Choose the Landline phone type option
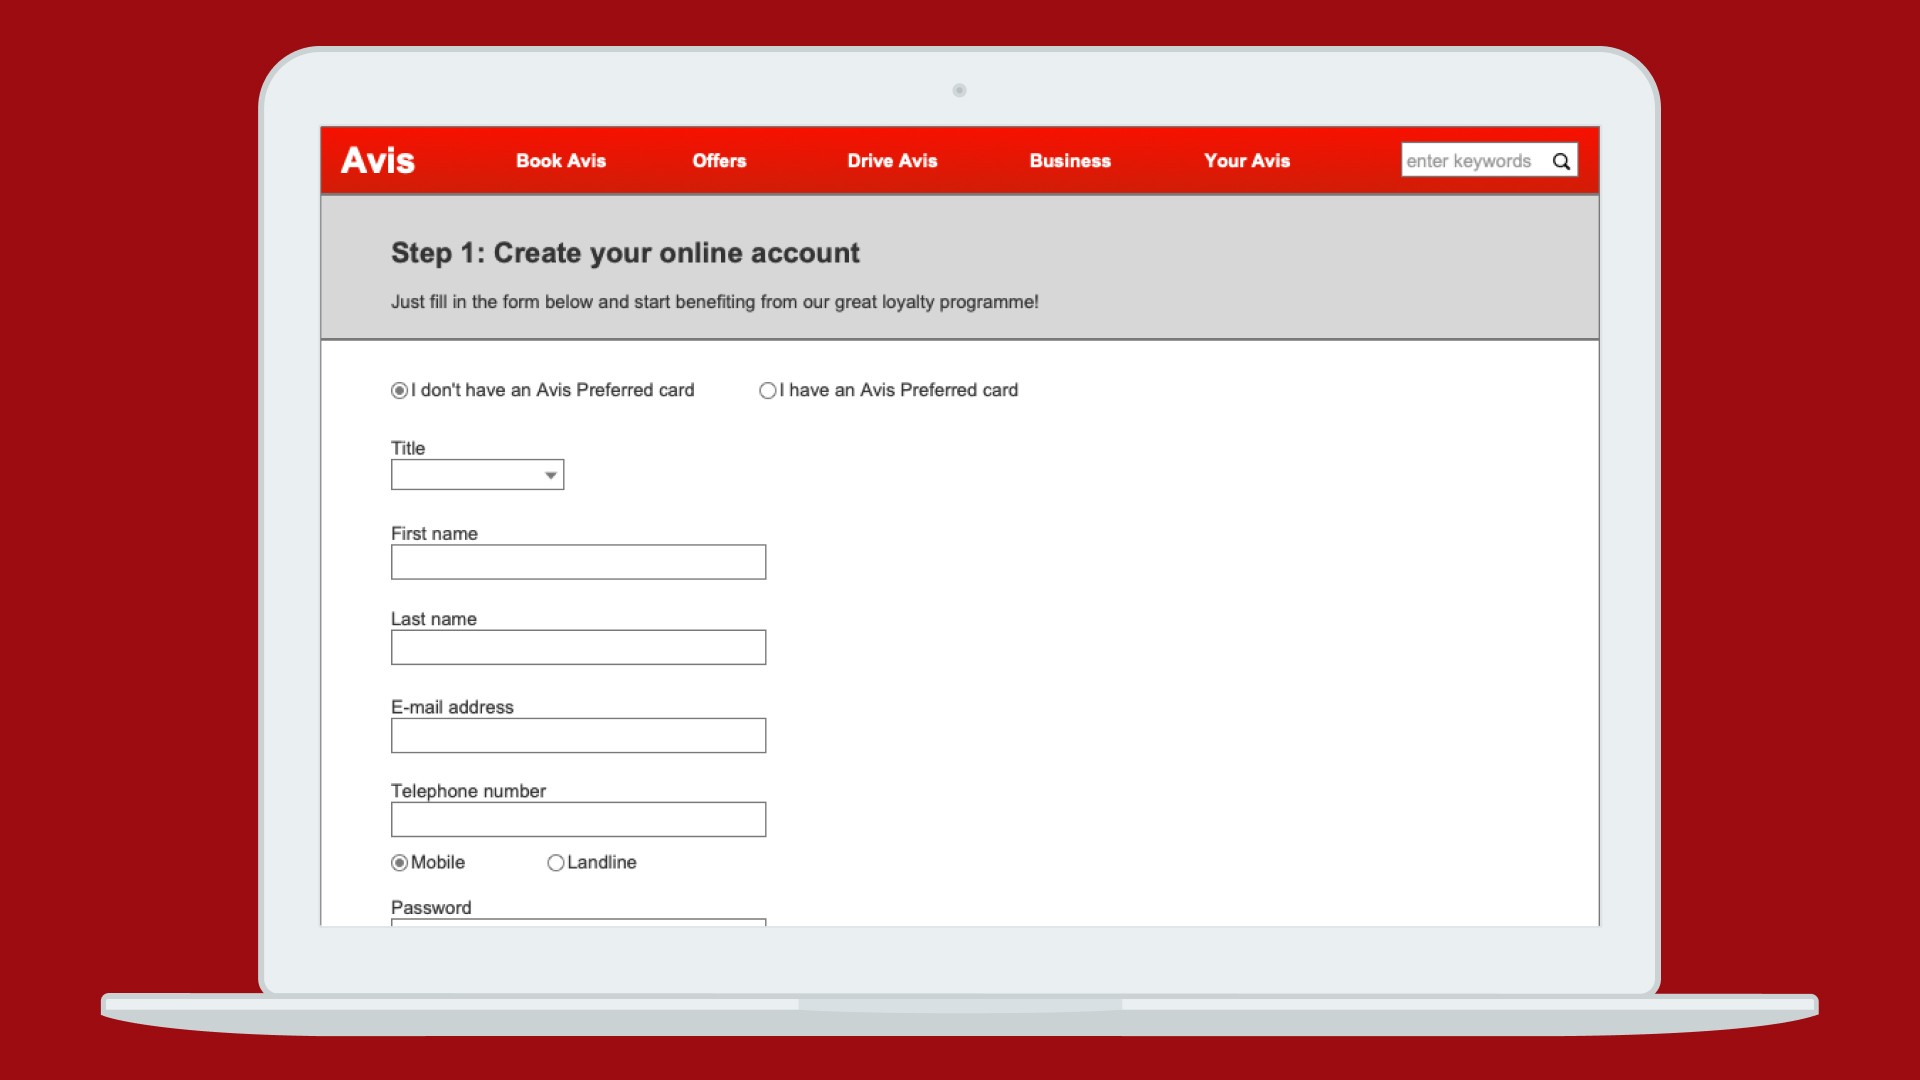Image resolution: width=1920 pixels, height=1080 pixels. pos(556,863)
